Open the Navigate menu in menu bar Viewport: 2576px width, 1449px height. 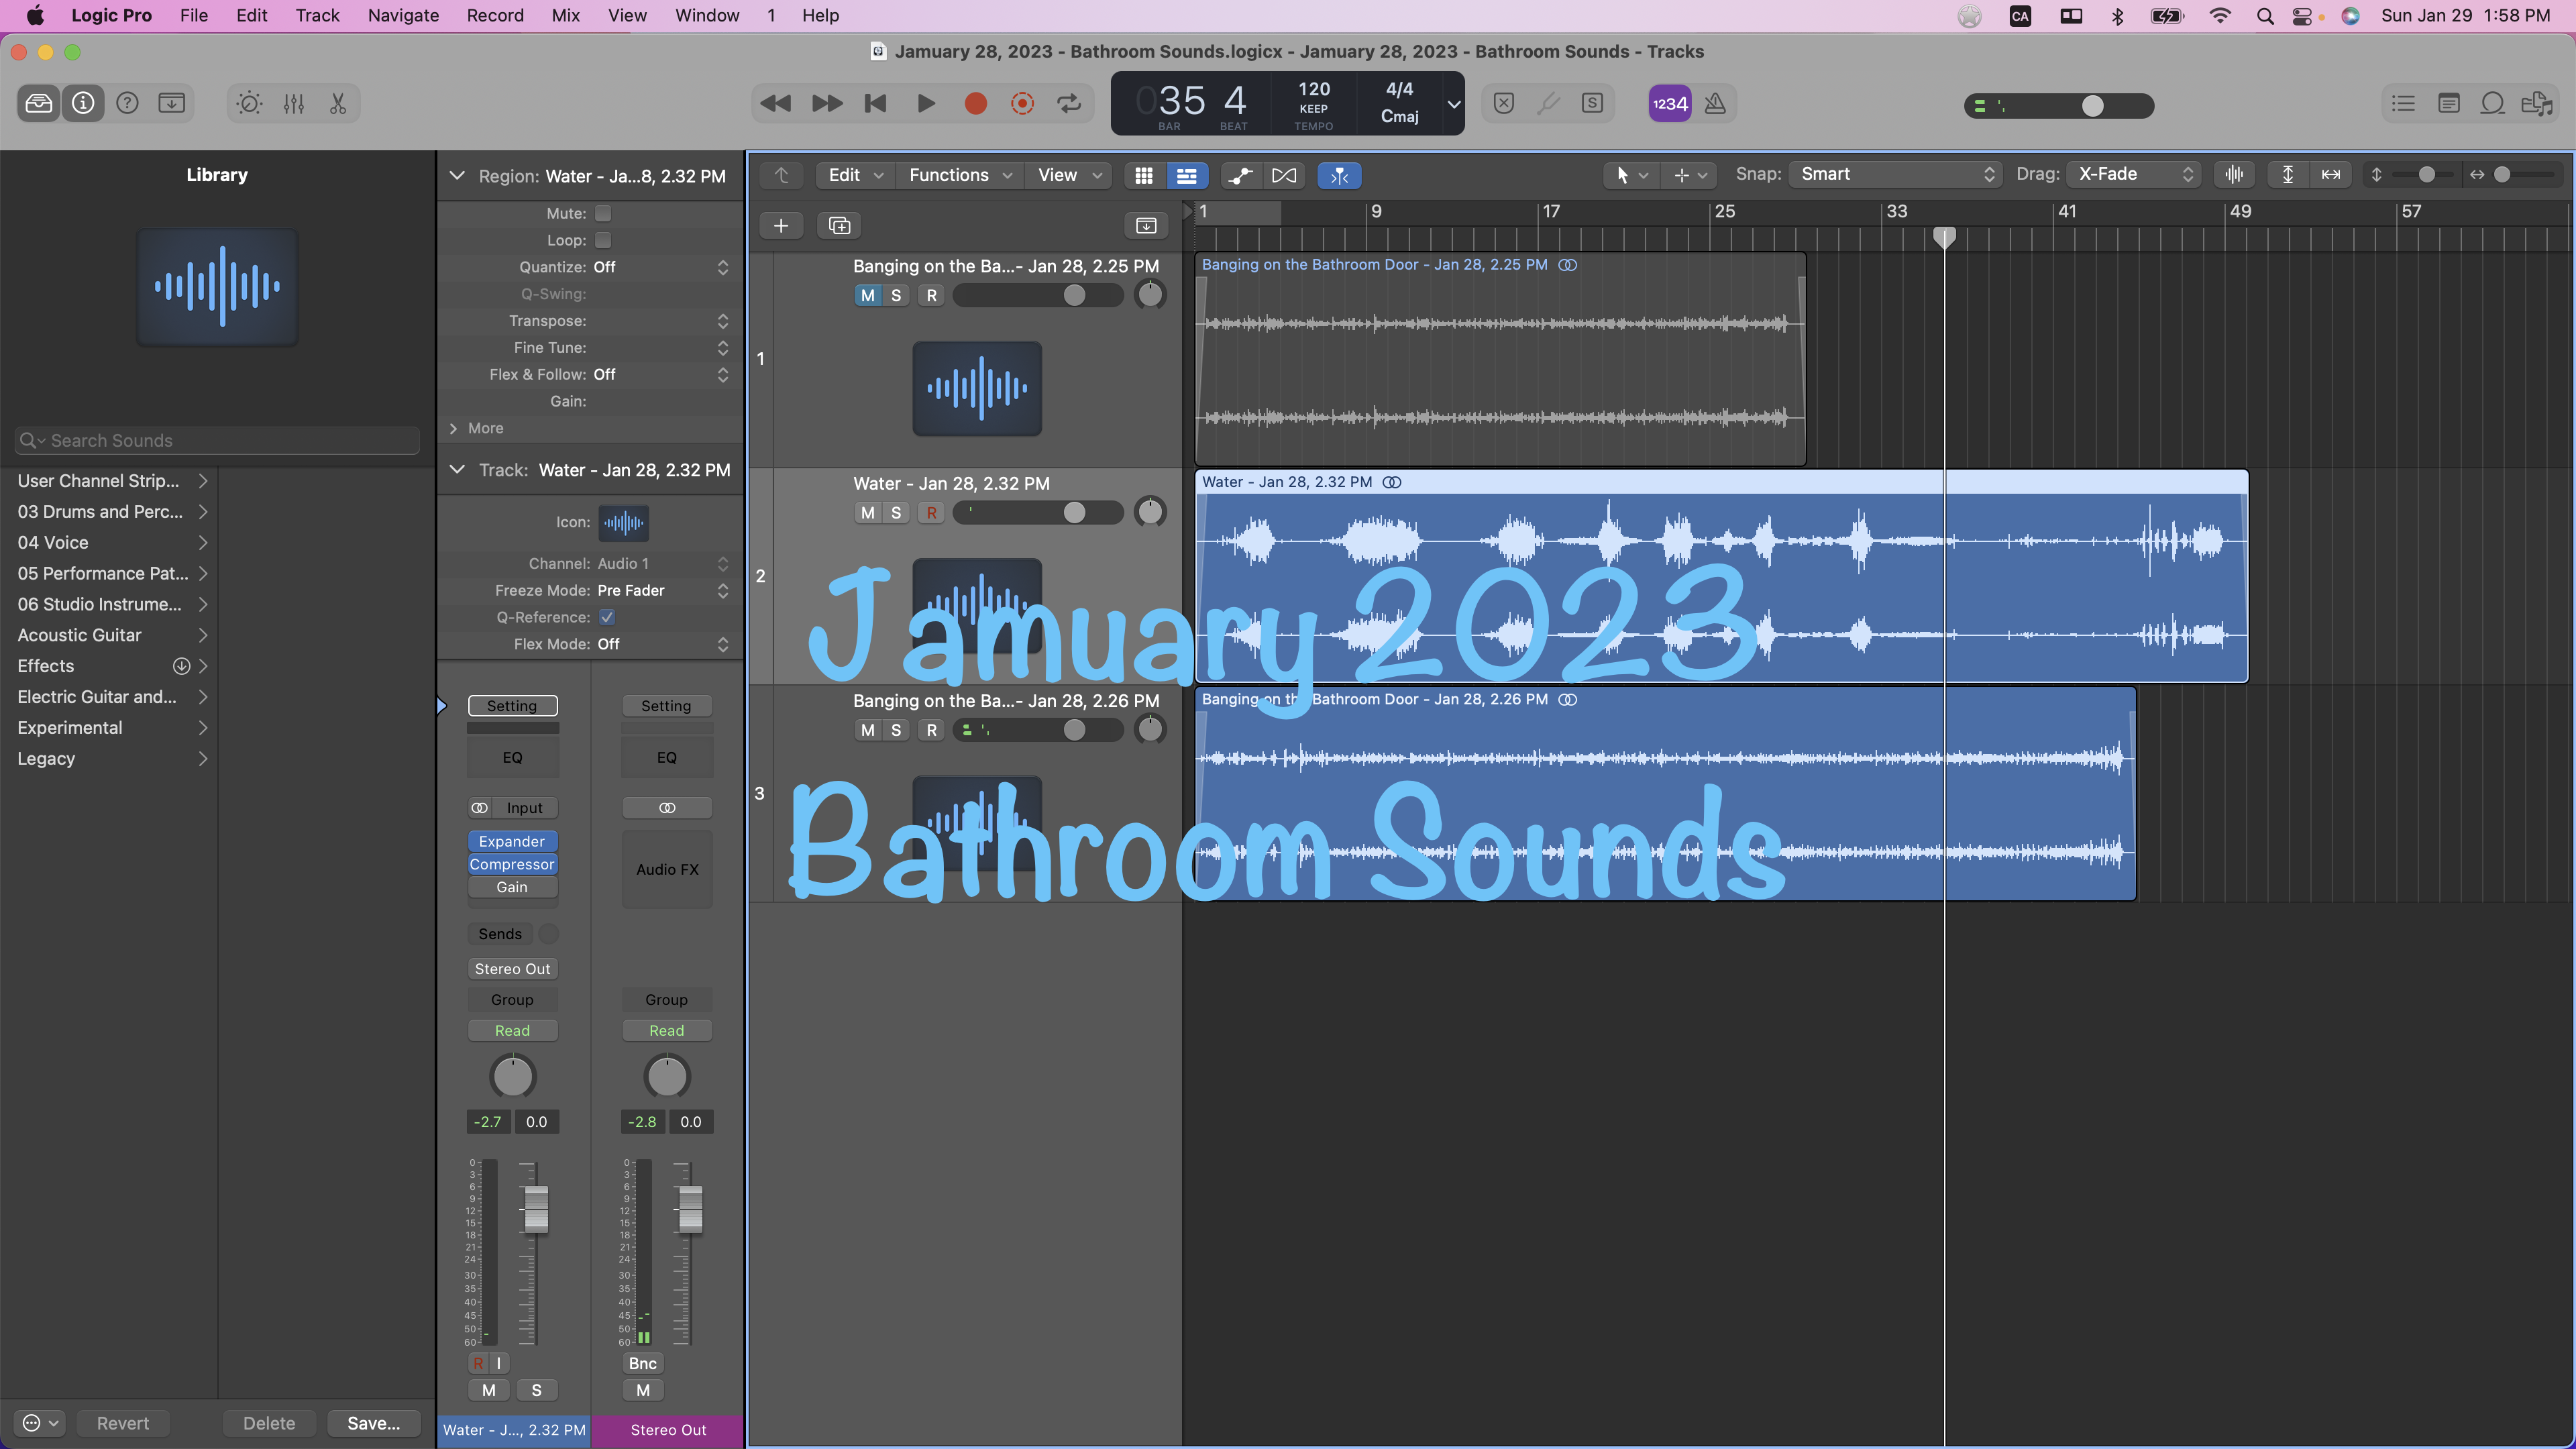coord(403,15)
